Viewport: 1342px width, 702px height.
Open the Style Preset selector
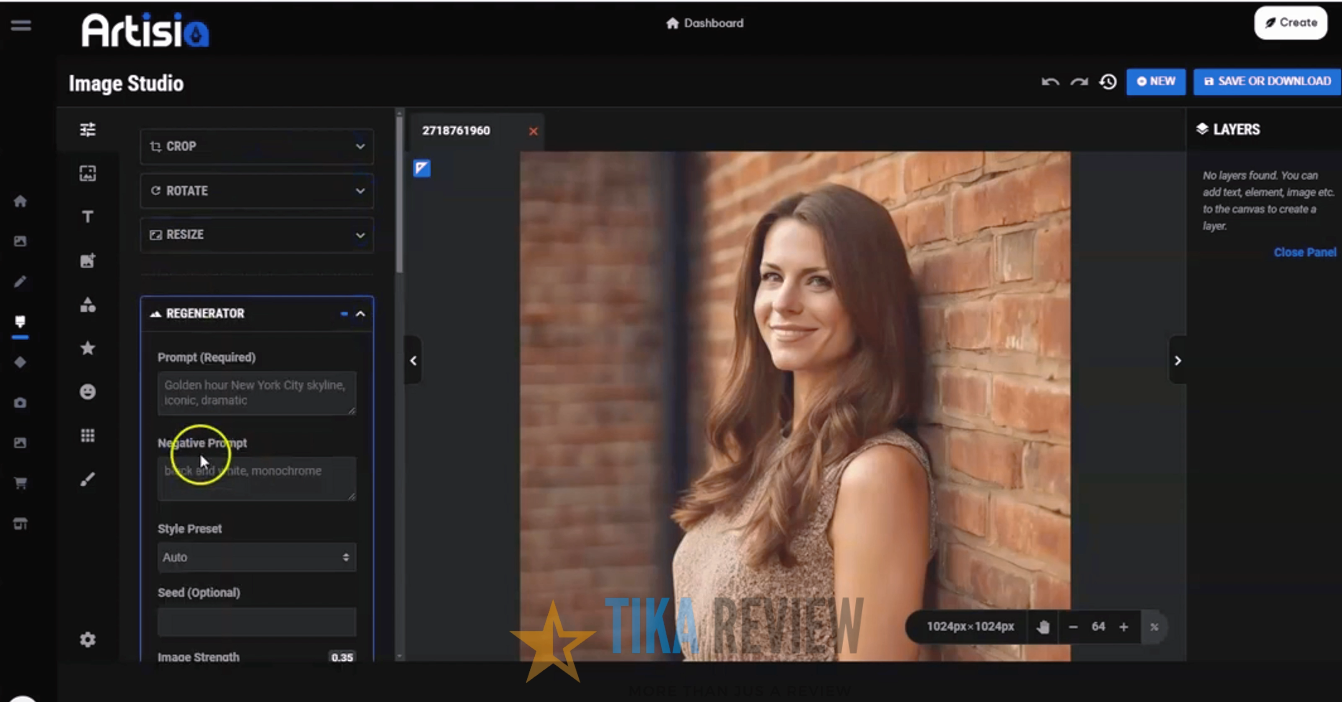point(256,557)
